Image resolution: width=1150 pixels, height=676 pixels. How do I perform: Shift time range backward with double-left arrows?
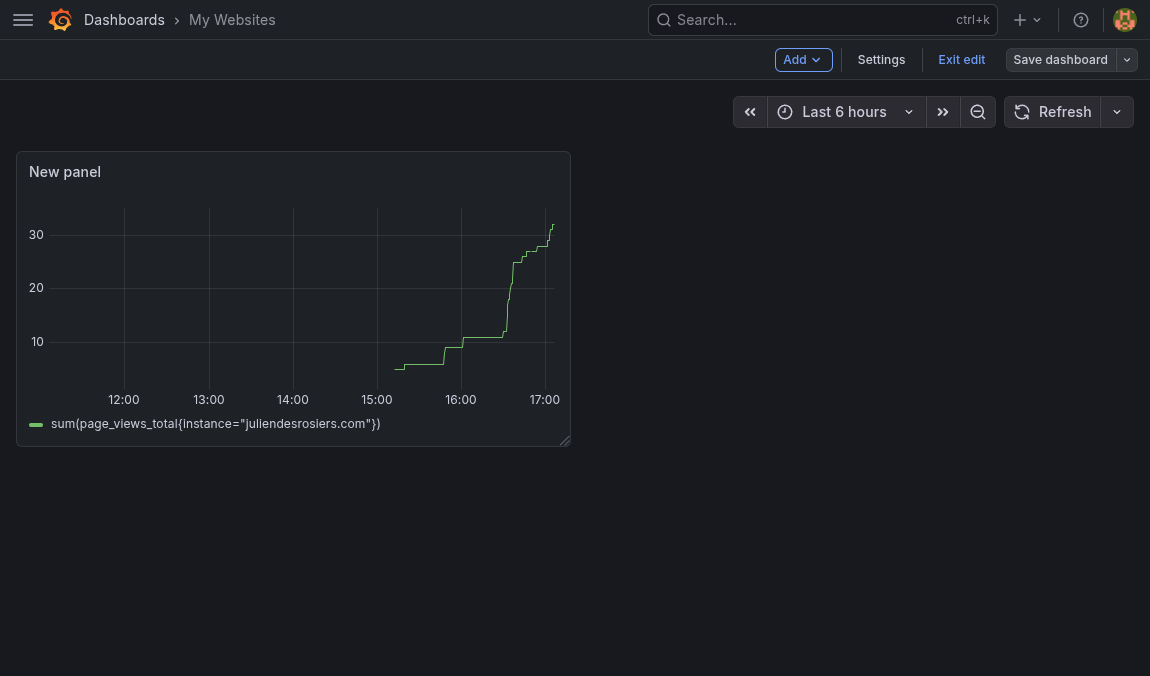(x=750, y=112)
